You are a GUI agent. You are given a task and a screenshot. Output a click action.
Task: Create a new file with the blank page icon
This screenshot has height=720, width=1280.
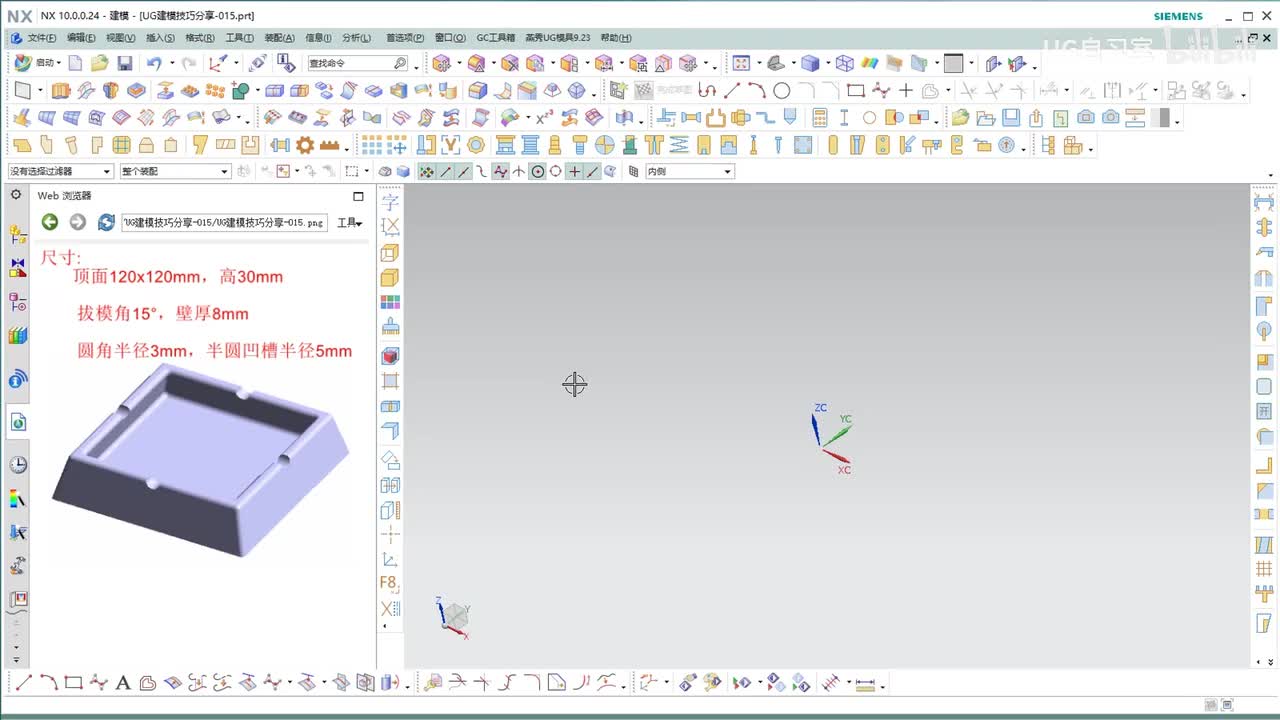74,63
